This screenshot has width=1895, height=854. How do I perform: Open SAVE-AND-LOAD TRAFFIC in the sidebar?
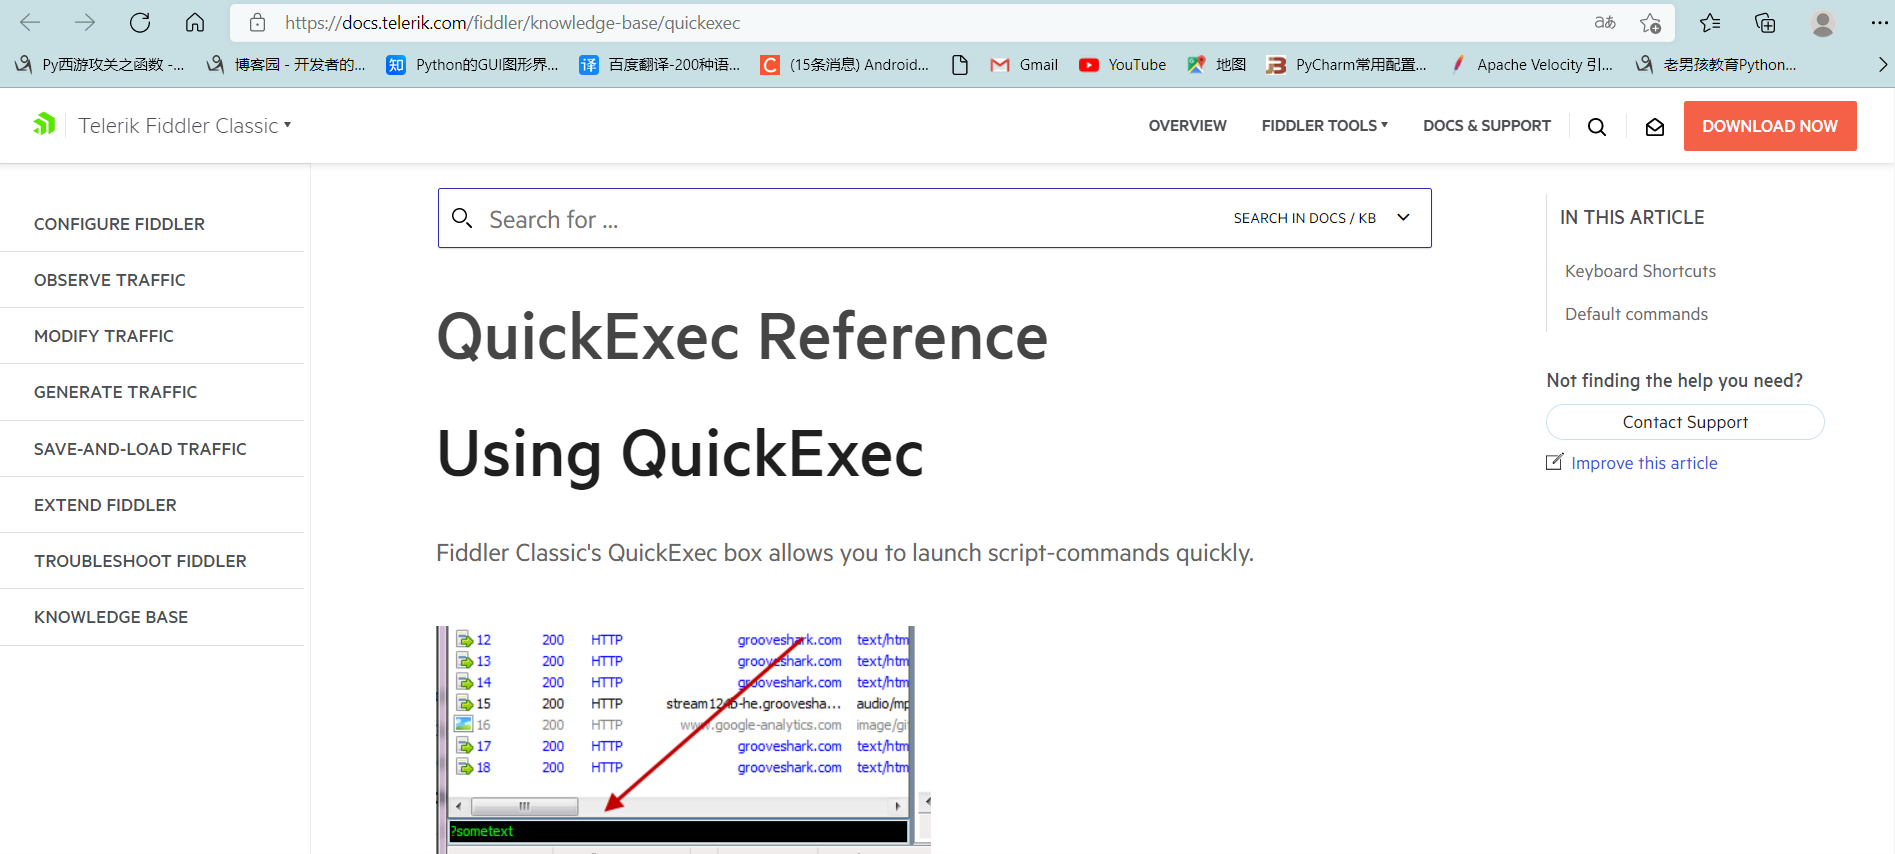coord(140,449)
